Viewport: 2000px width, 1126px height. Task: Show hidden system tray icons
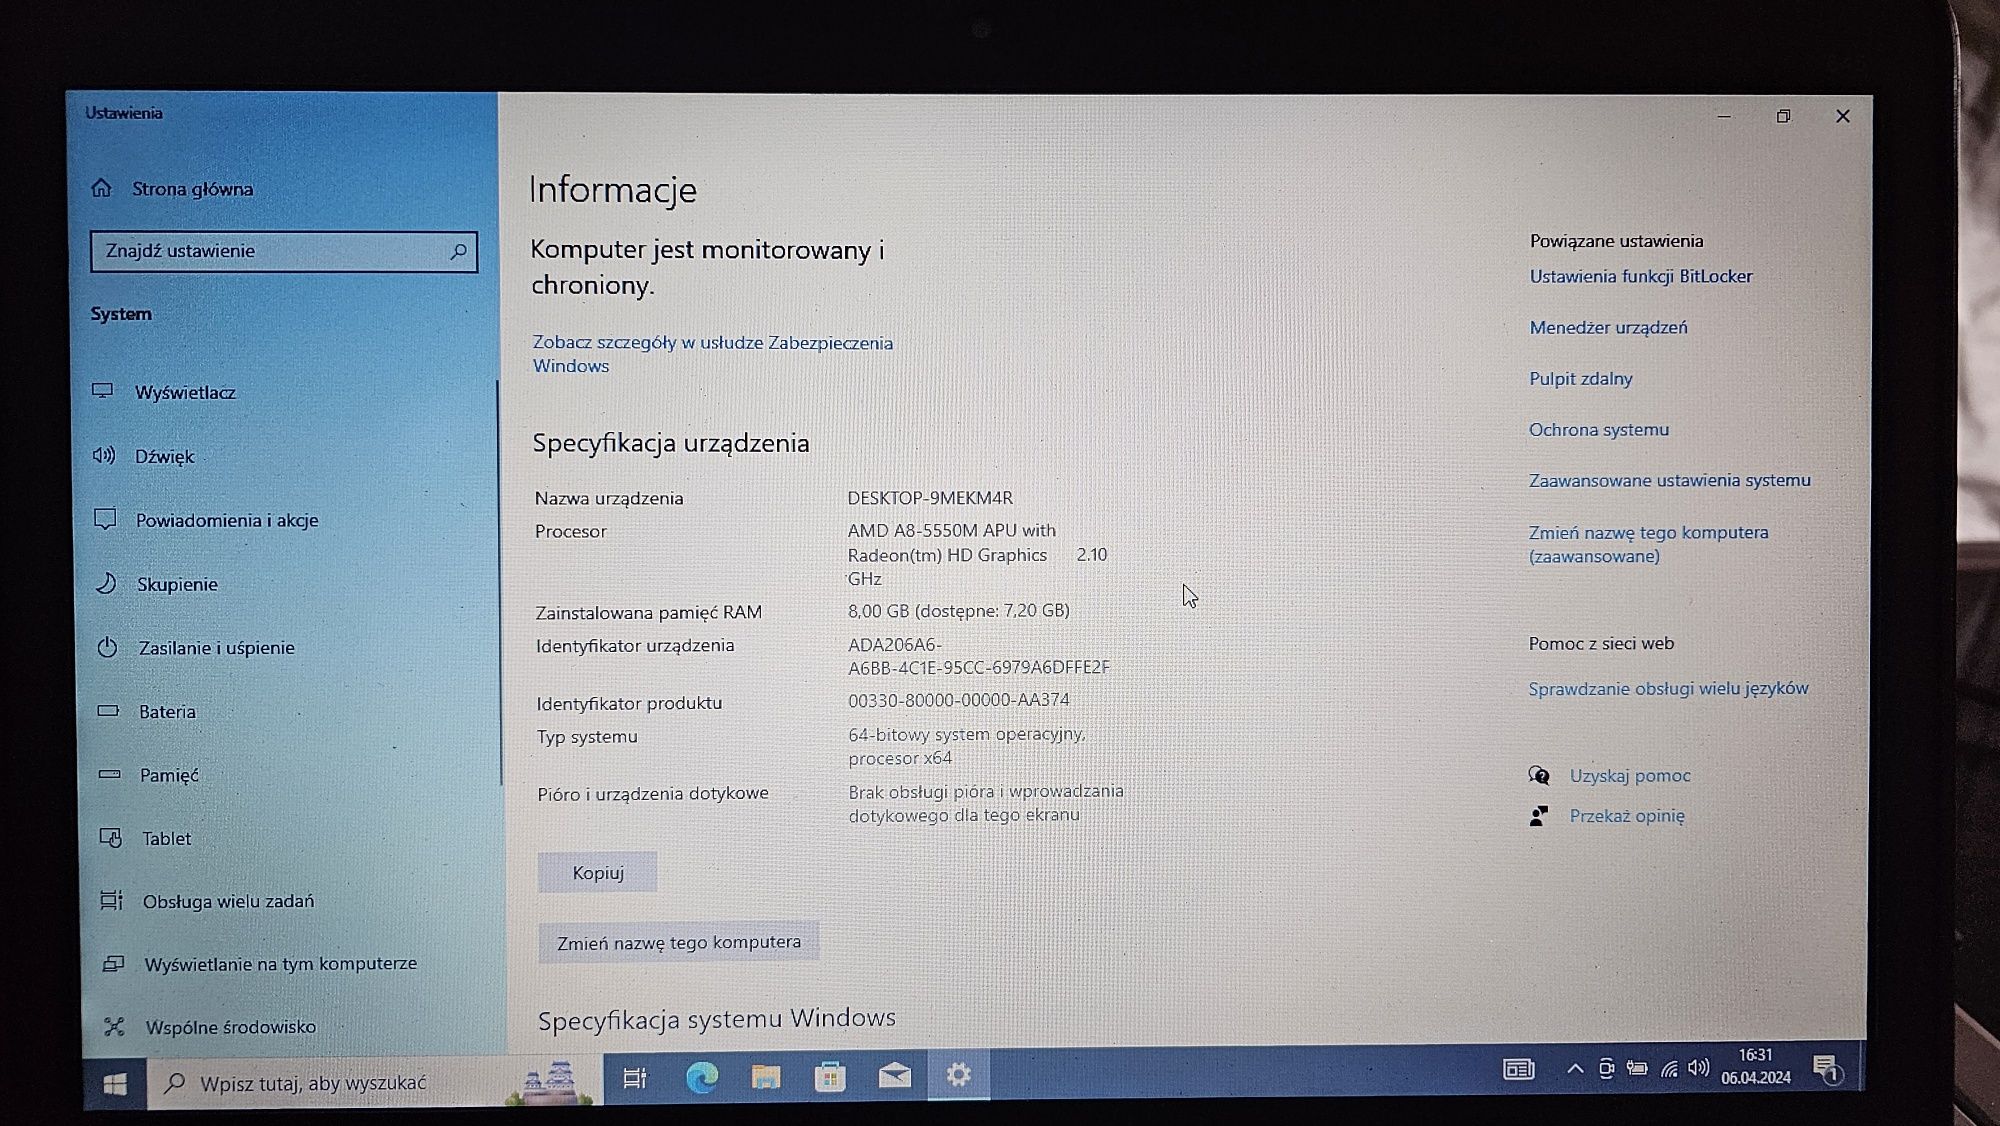pos(1574,1069)
